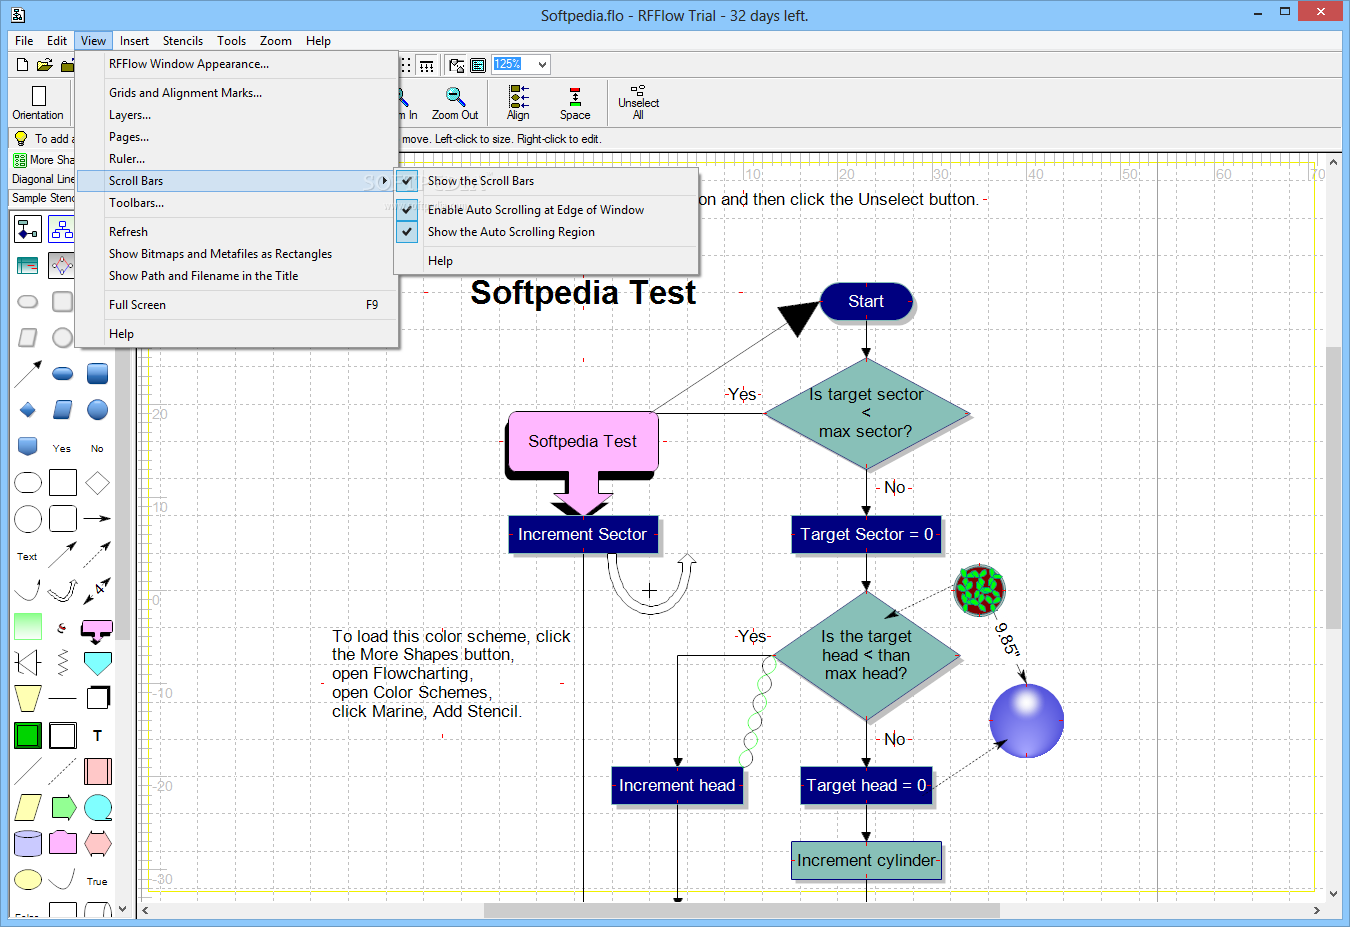
Task: Click the More Shapes button
Action: (44, 160)
